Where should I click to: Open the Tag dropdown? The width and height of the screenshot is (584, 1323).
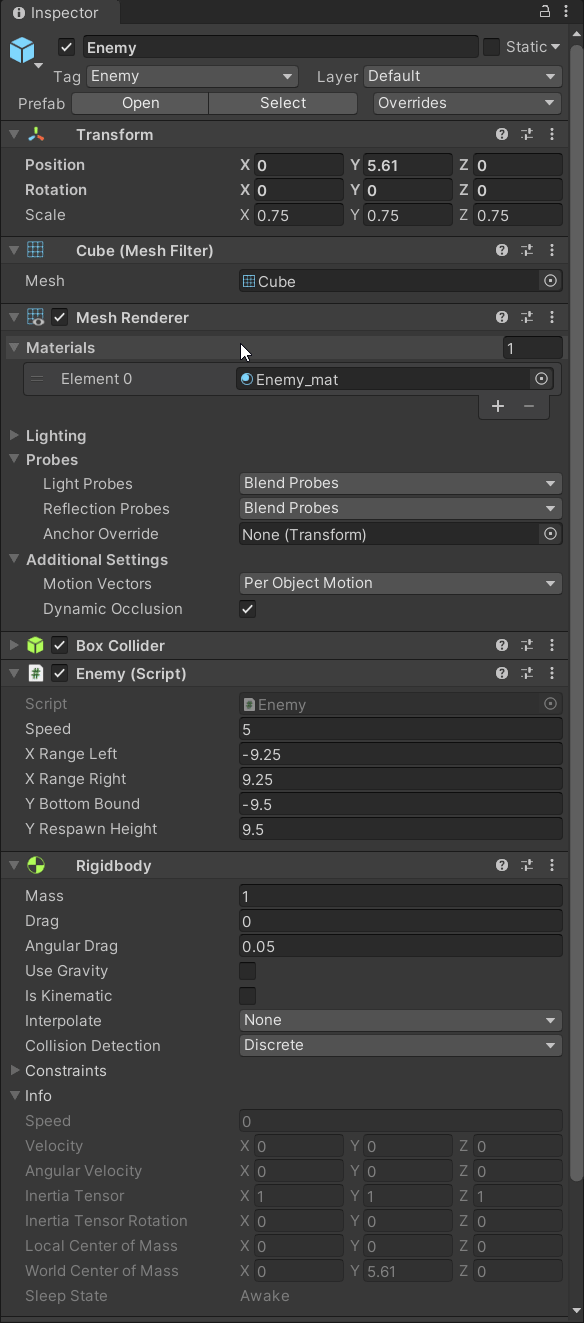193,77
